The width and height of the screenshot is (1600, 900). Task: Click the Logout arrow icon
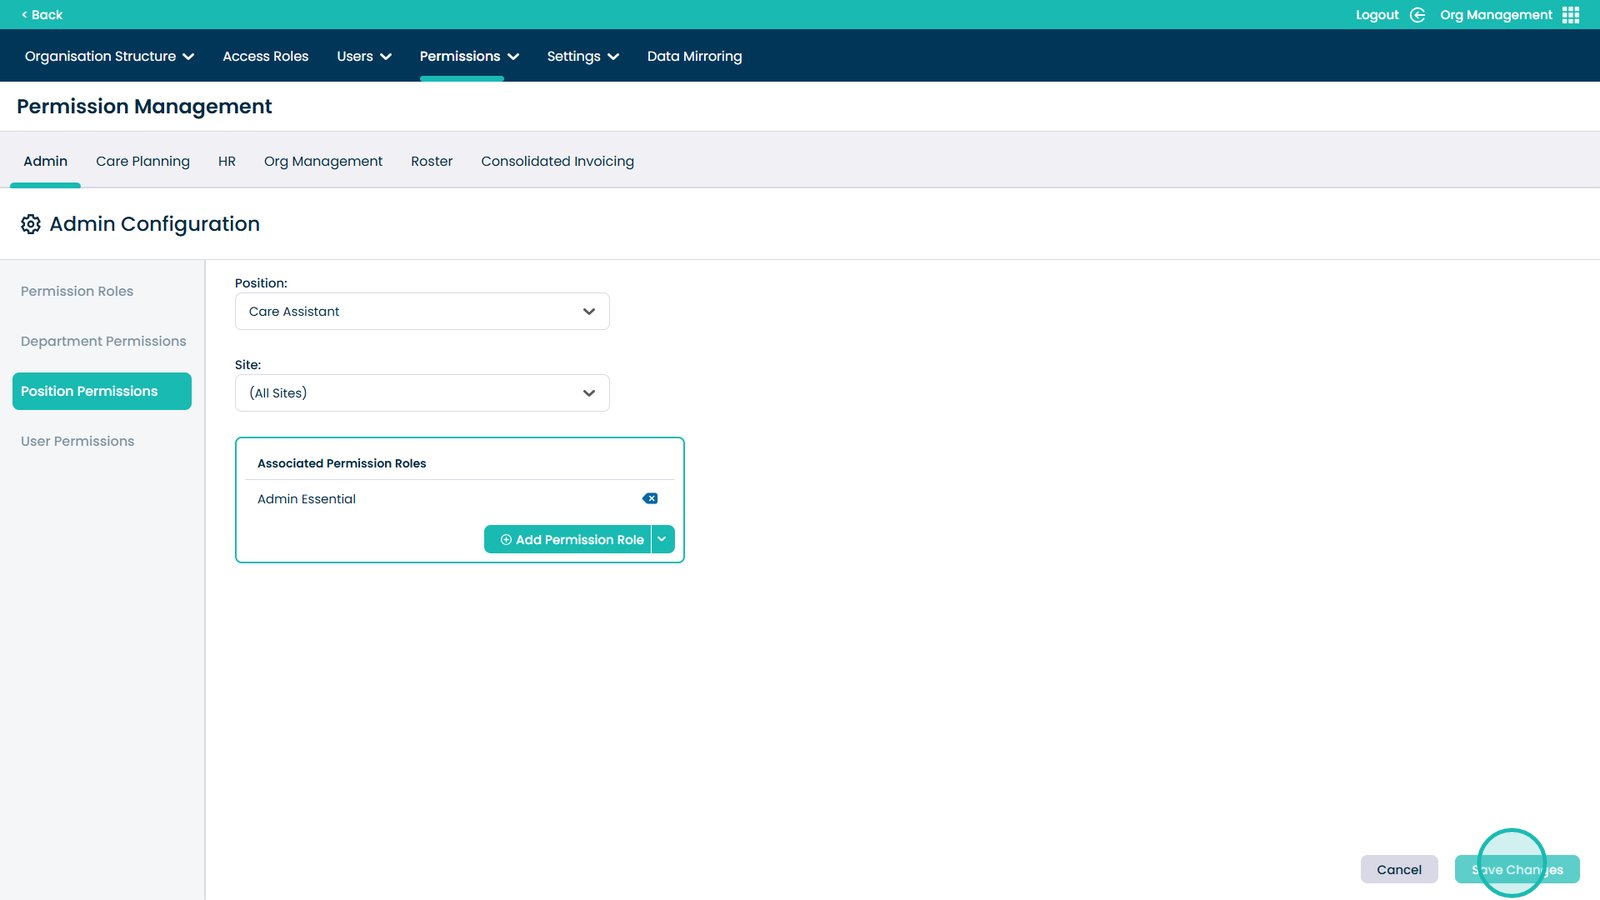(x=1417, y=15)
